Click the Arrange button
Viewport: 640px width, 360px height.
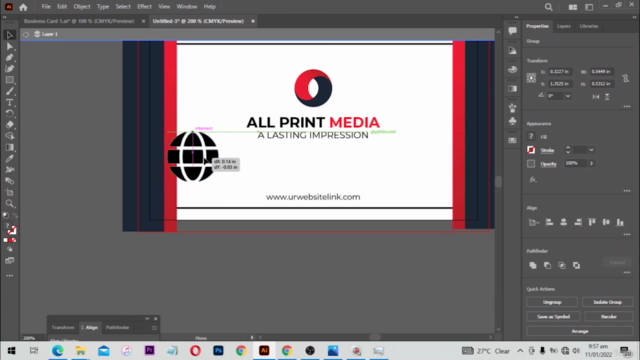[580, 331]
